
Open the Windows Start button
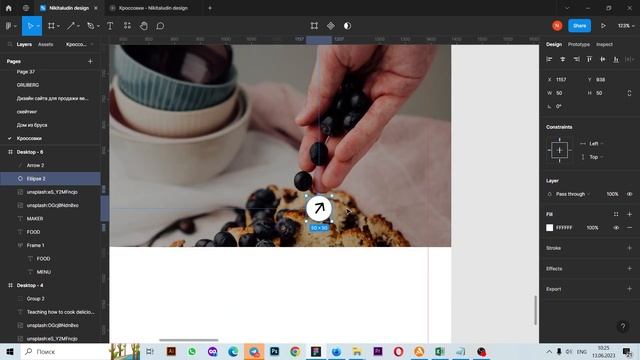(10, 352)
